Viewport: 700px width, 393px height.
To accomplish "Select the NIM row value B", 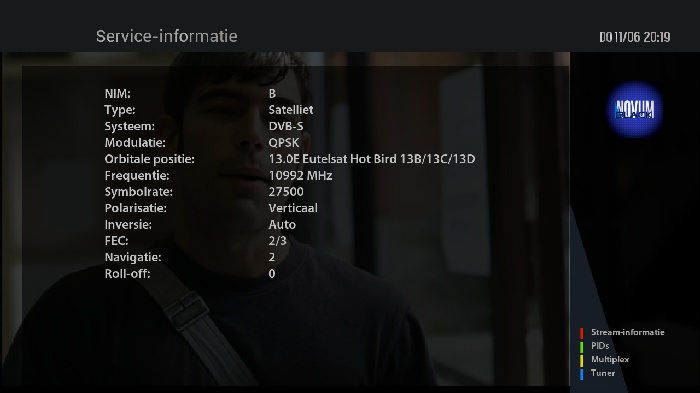I will (x=272, y=93).
